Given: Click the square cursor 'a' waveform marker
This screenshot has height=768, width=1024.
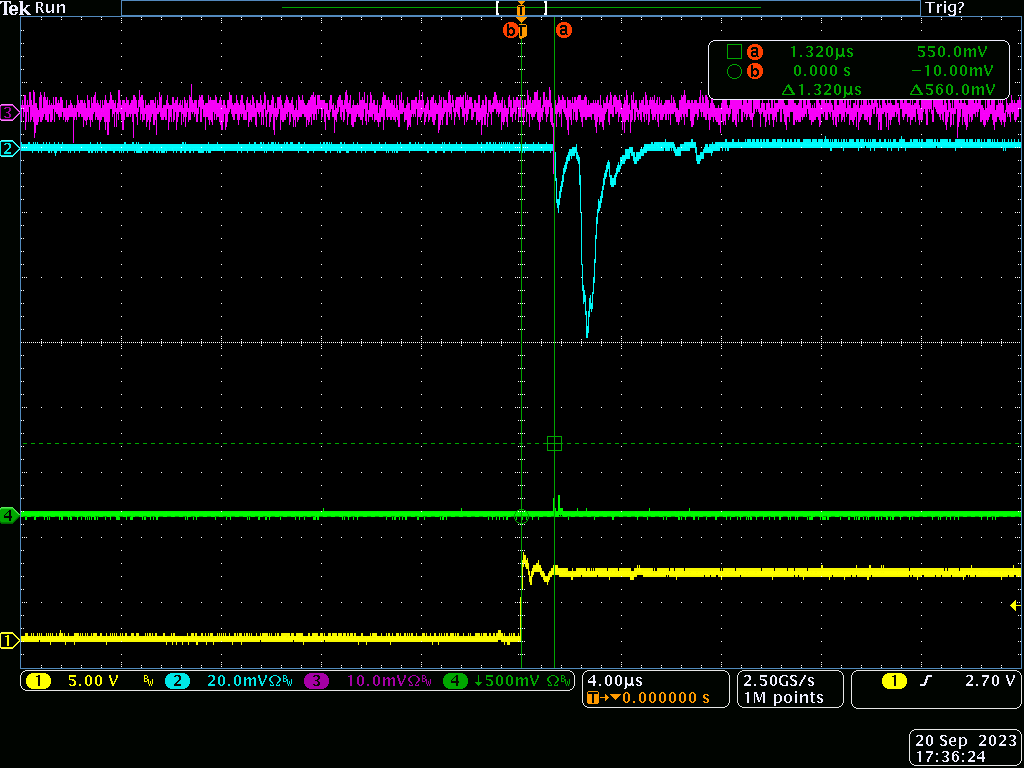Looking at the screenshot, I should pyautogui.click(x=555, y=444).
